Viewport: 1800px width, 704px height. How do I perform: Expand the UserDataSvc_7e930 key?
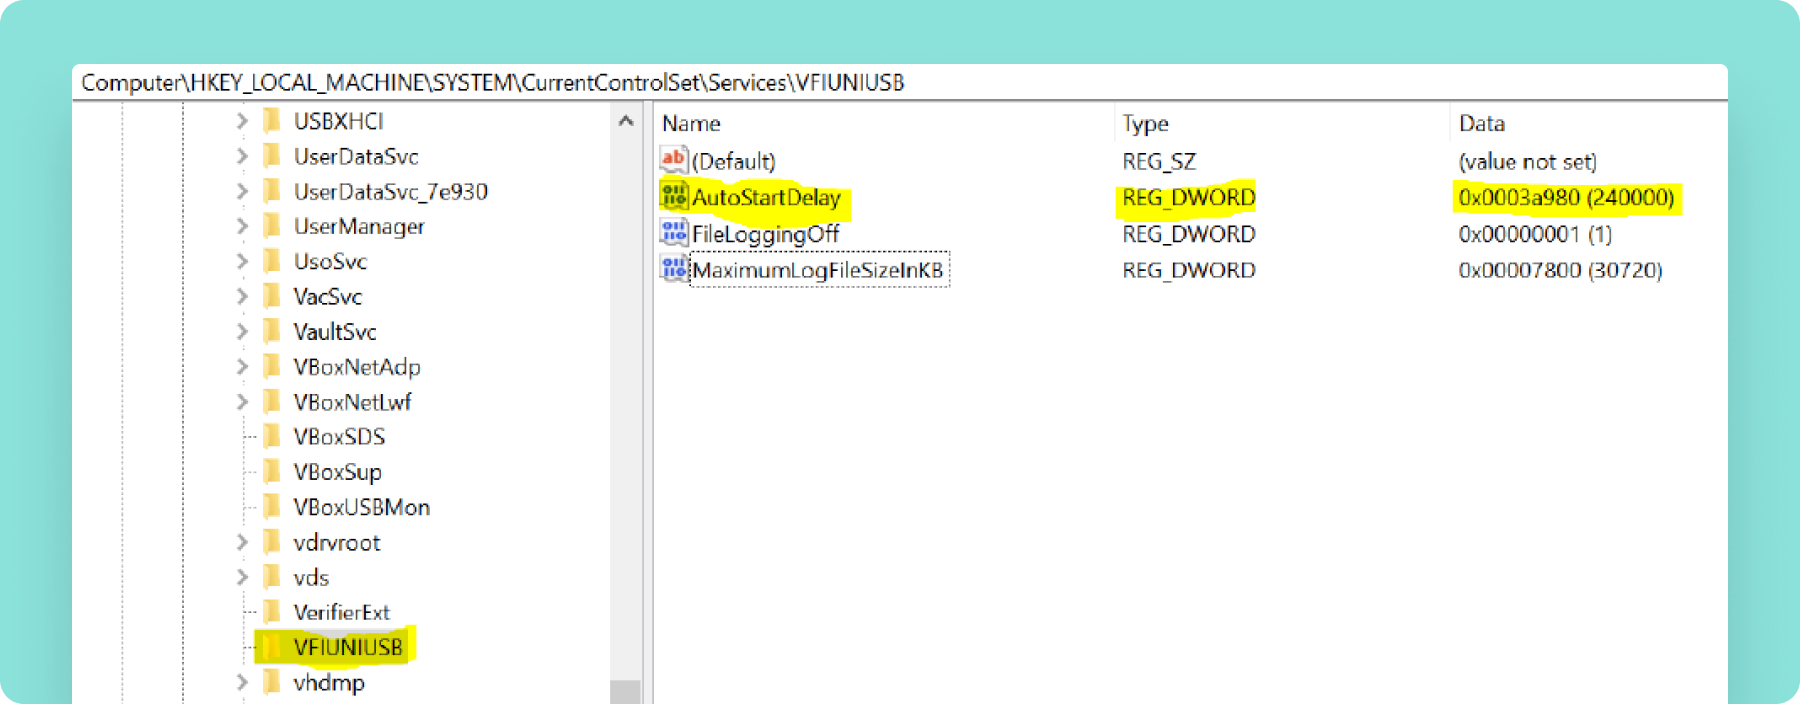[242, 191]
